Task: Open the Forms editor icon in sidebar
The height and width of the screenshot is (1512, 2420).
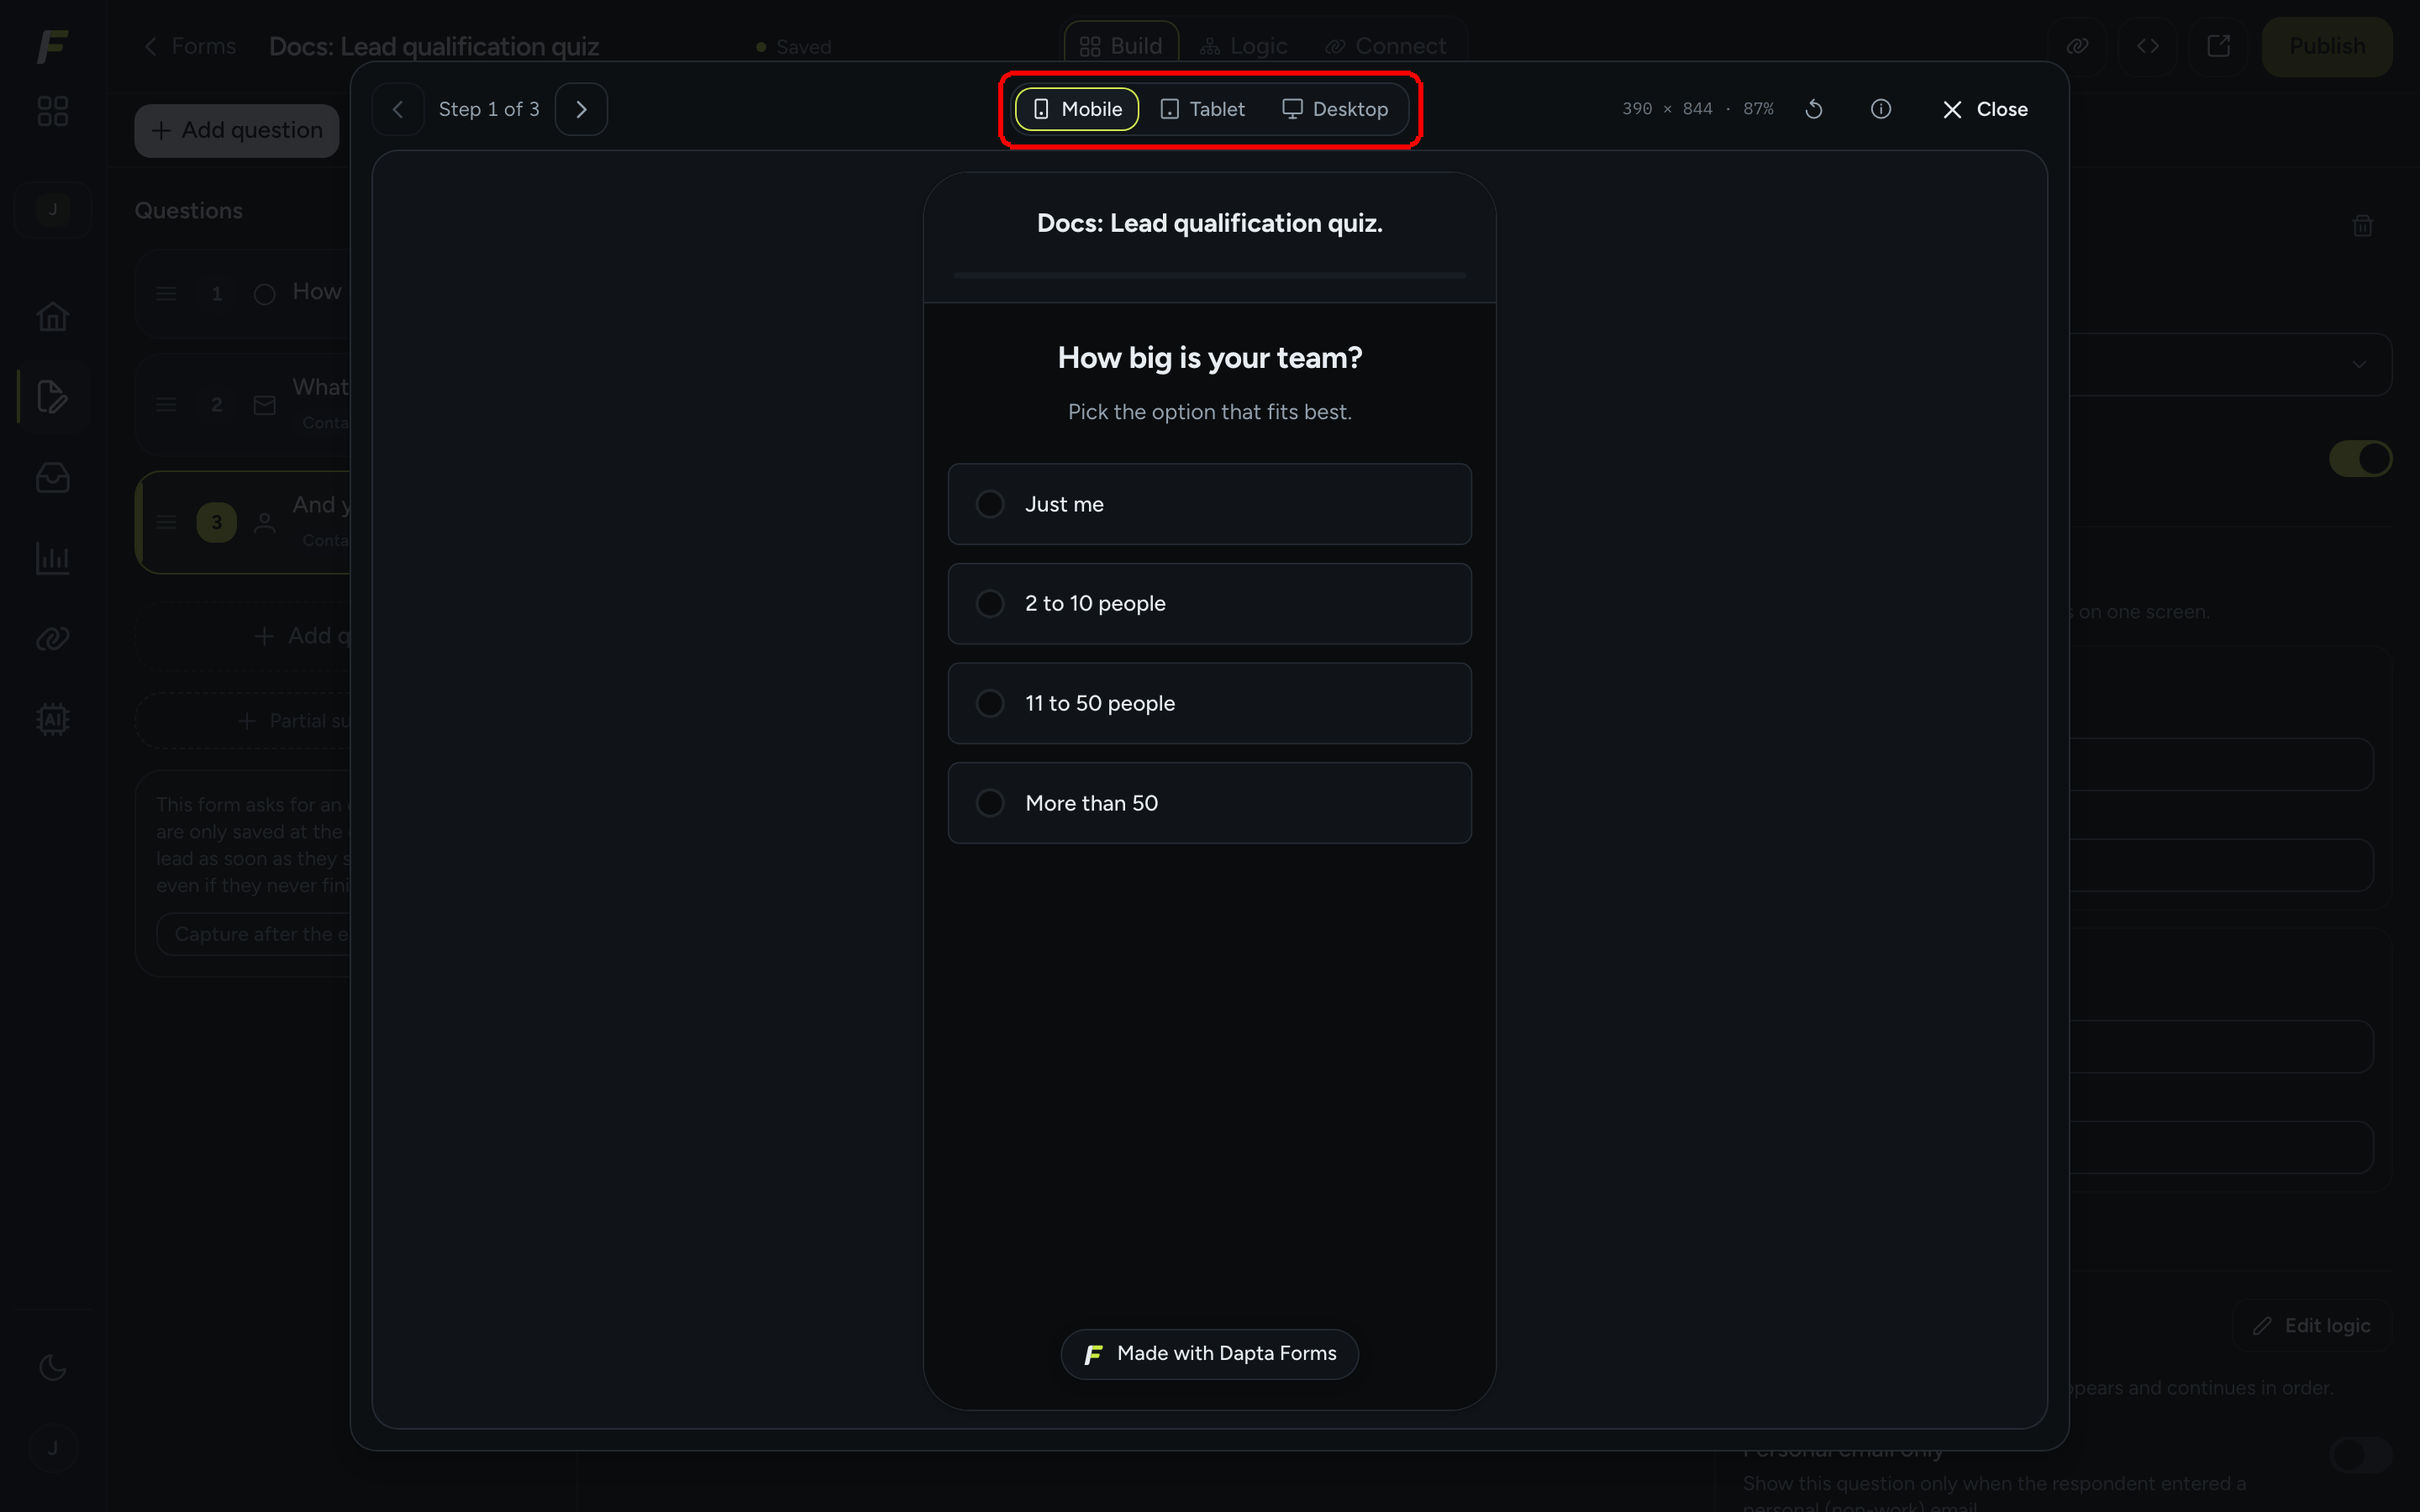Action: pyautogui.click(x=53, y=397)
